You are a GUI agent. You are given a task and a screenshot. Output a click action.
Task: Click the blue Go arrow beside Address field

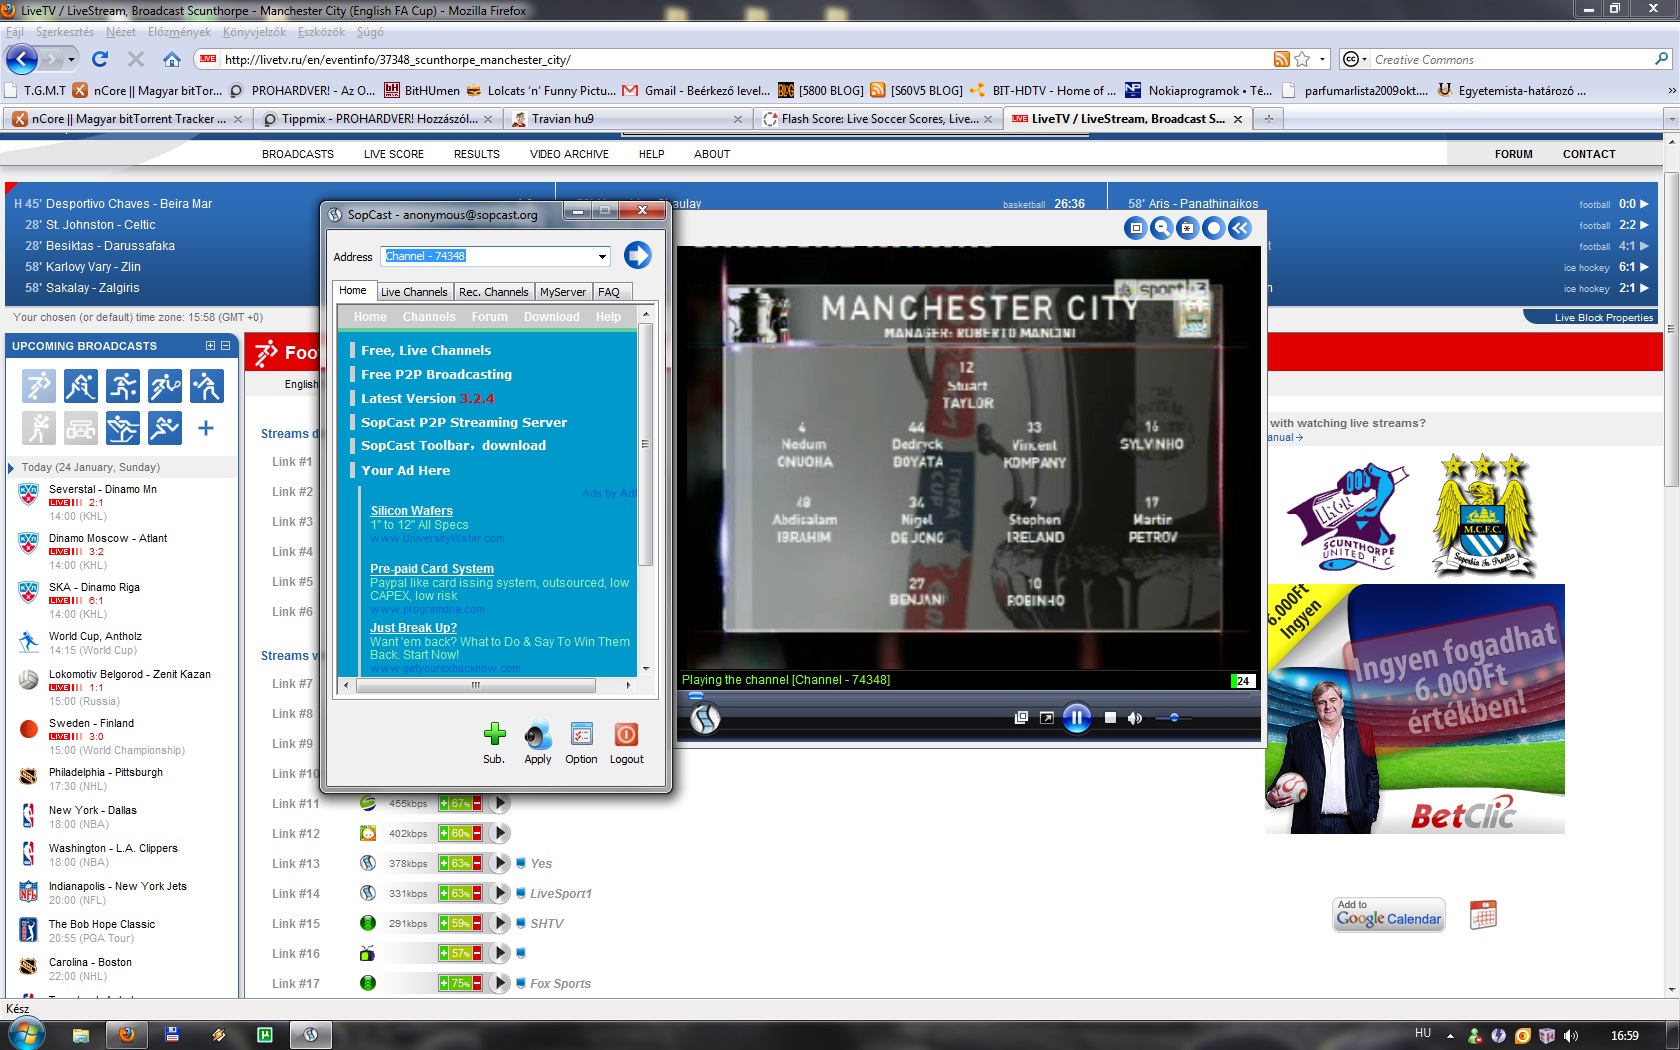click(637, 255)
